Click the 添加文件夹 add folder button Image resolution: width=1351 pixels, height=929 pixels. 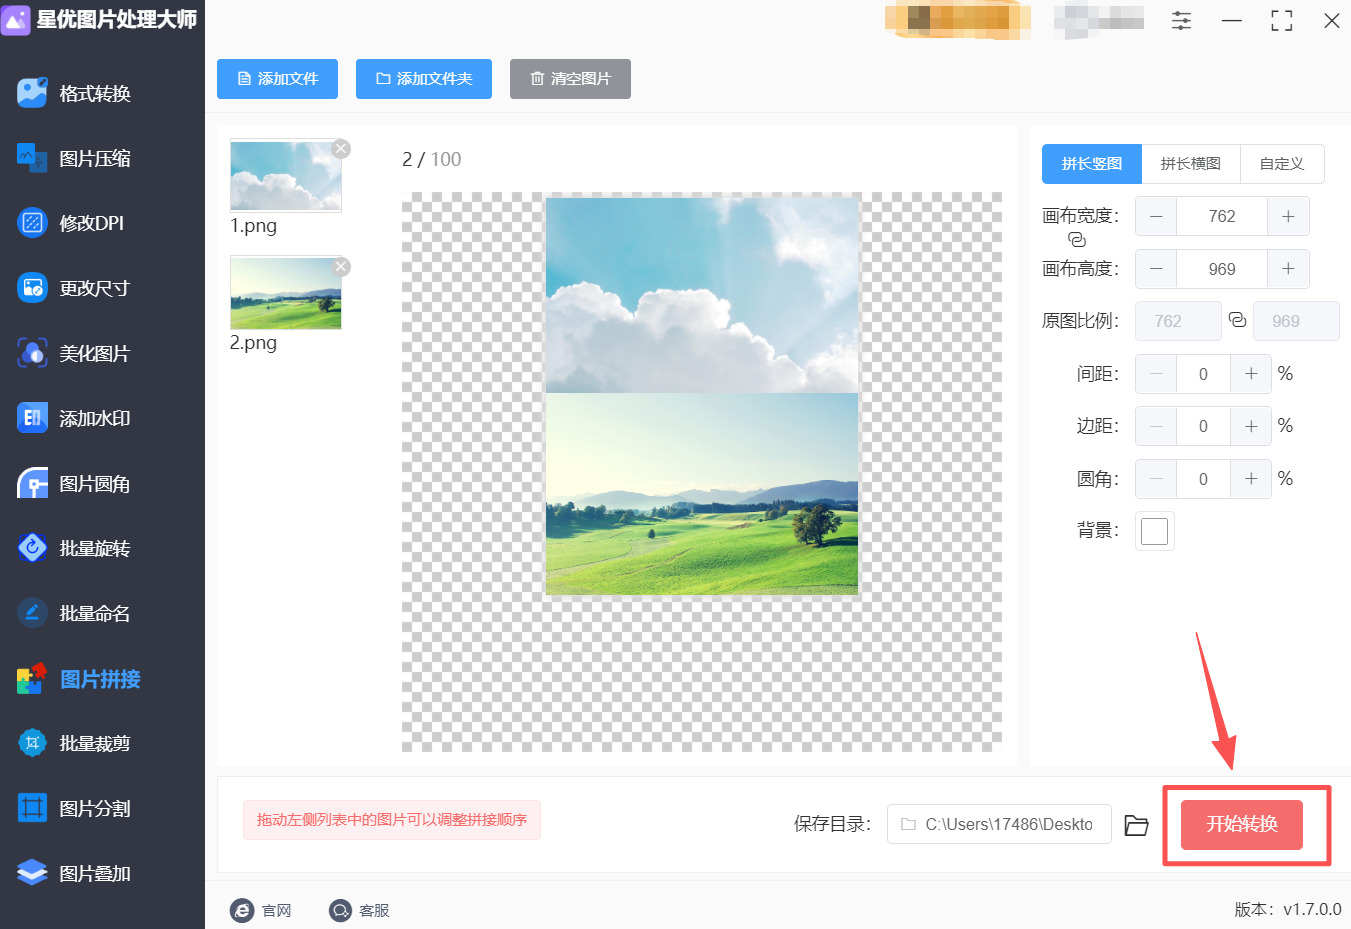[x=424, y=79]
